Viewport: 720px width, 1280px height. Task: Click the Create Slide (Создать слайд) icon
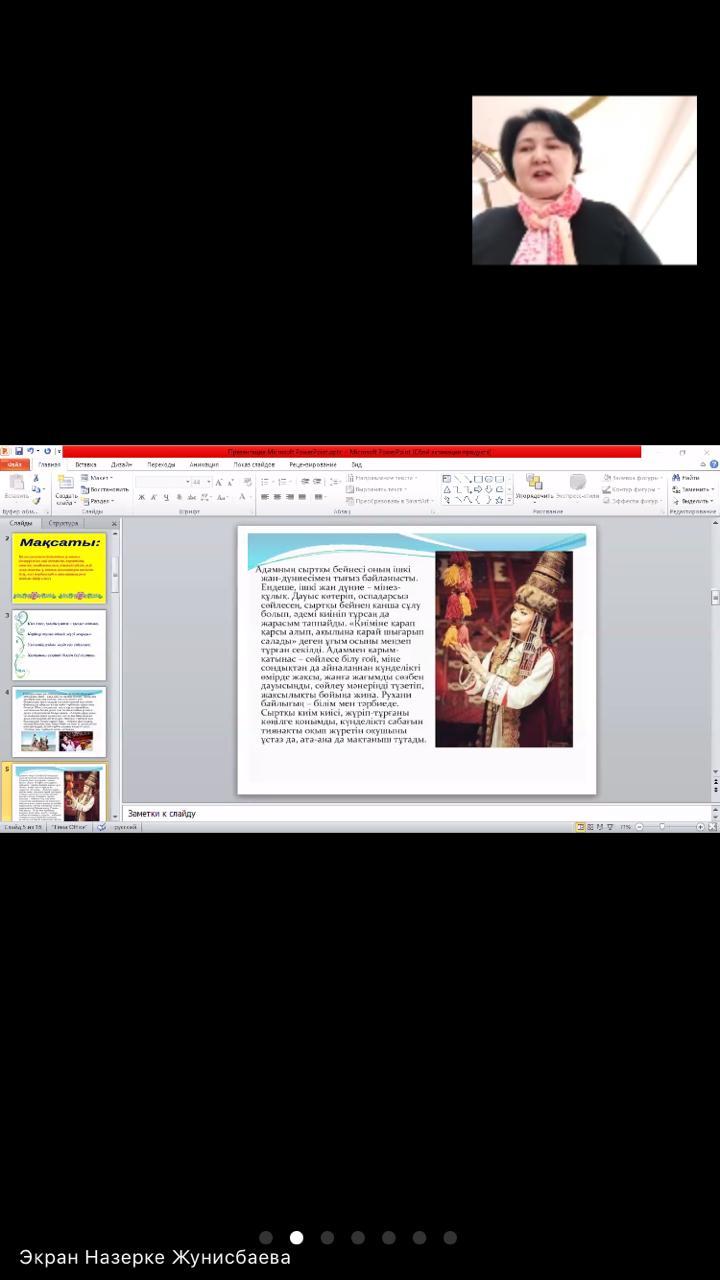[x=66, y=488]
